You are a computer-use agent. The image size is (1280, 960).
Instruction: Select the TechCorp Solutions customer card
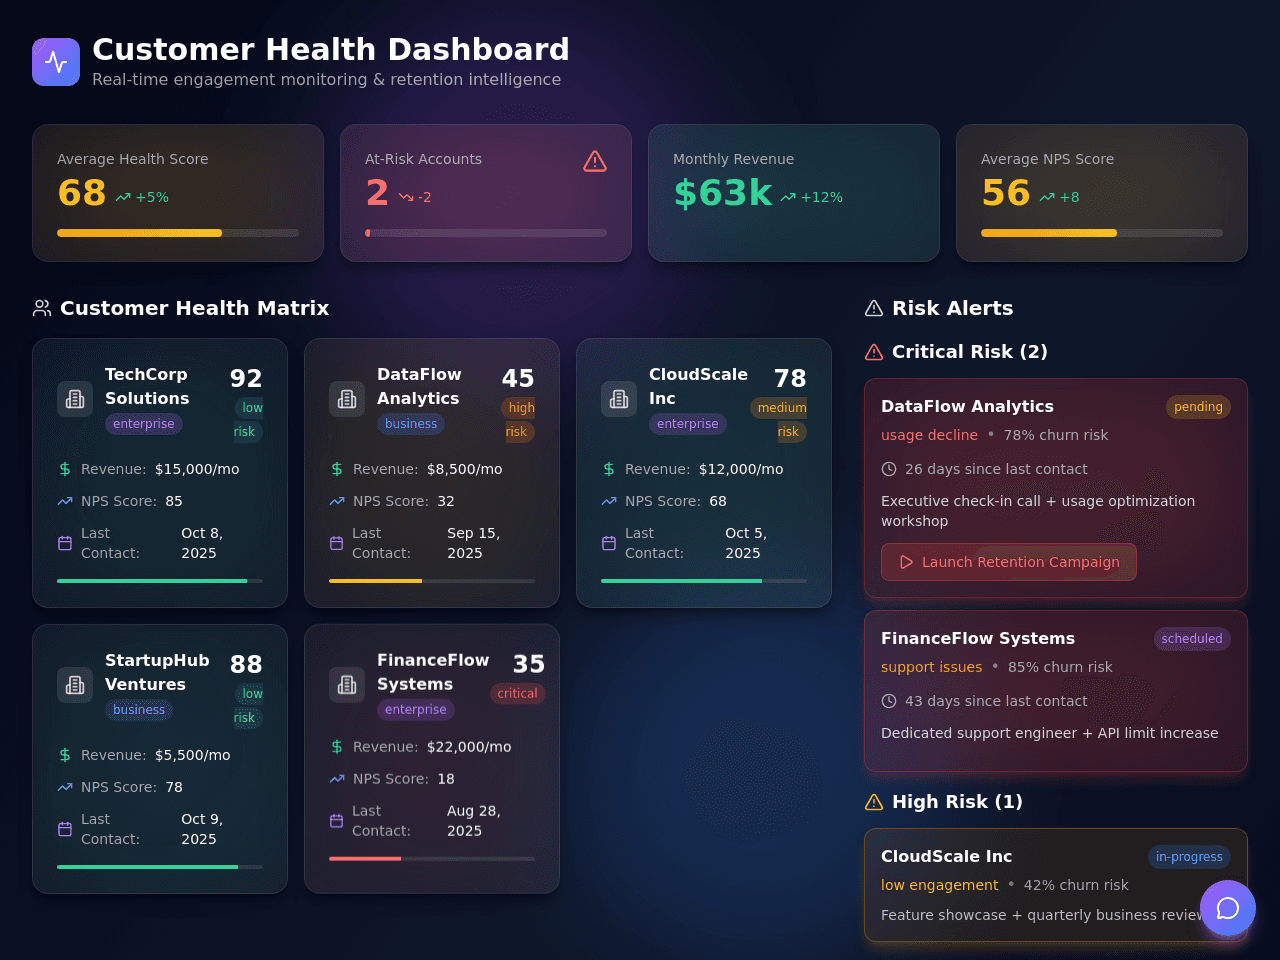(160, 473)
